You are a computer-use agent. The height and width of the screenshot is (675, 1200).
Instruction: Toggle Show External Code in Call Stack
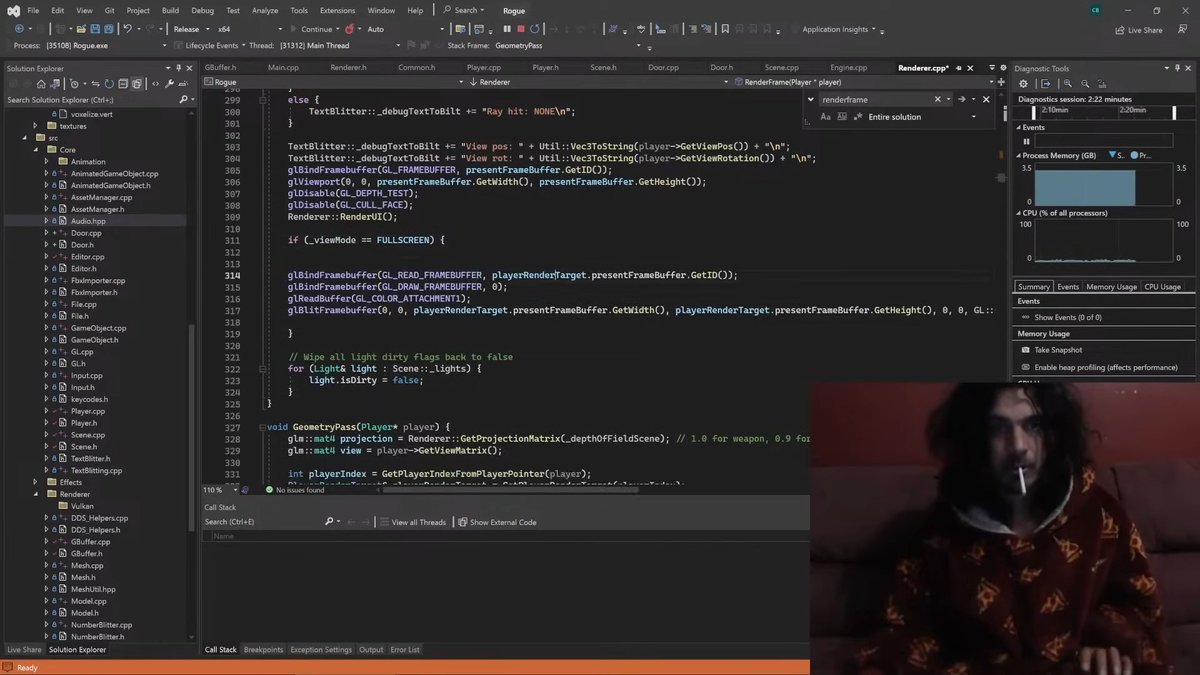pyautogui.click(x=498, y=522)
